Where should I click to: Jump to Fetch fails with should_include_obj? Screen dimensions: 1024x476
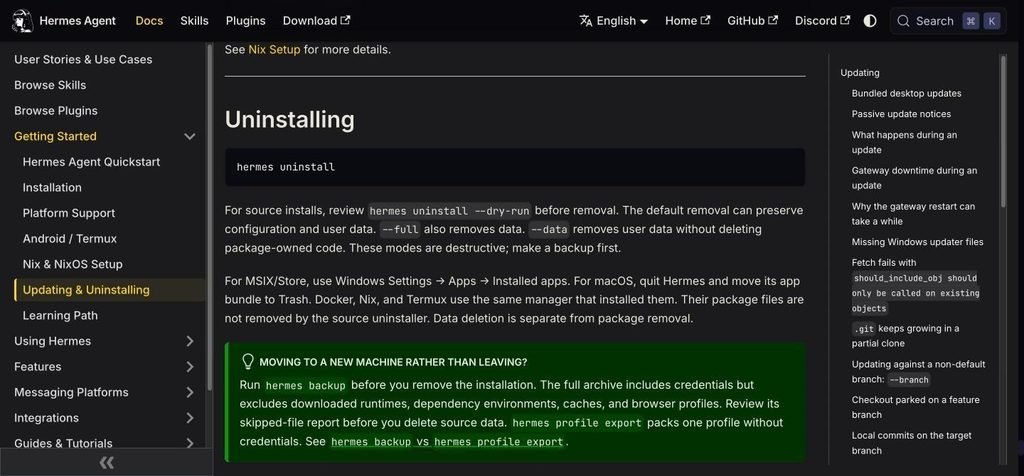pos(916,285)
